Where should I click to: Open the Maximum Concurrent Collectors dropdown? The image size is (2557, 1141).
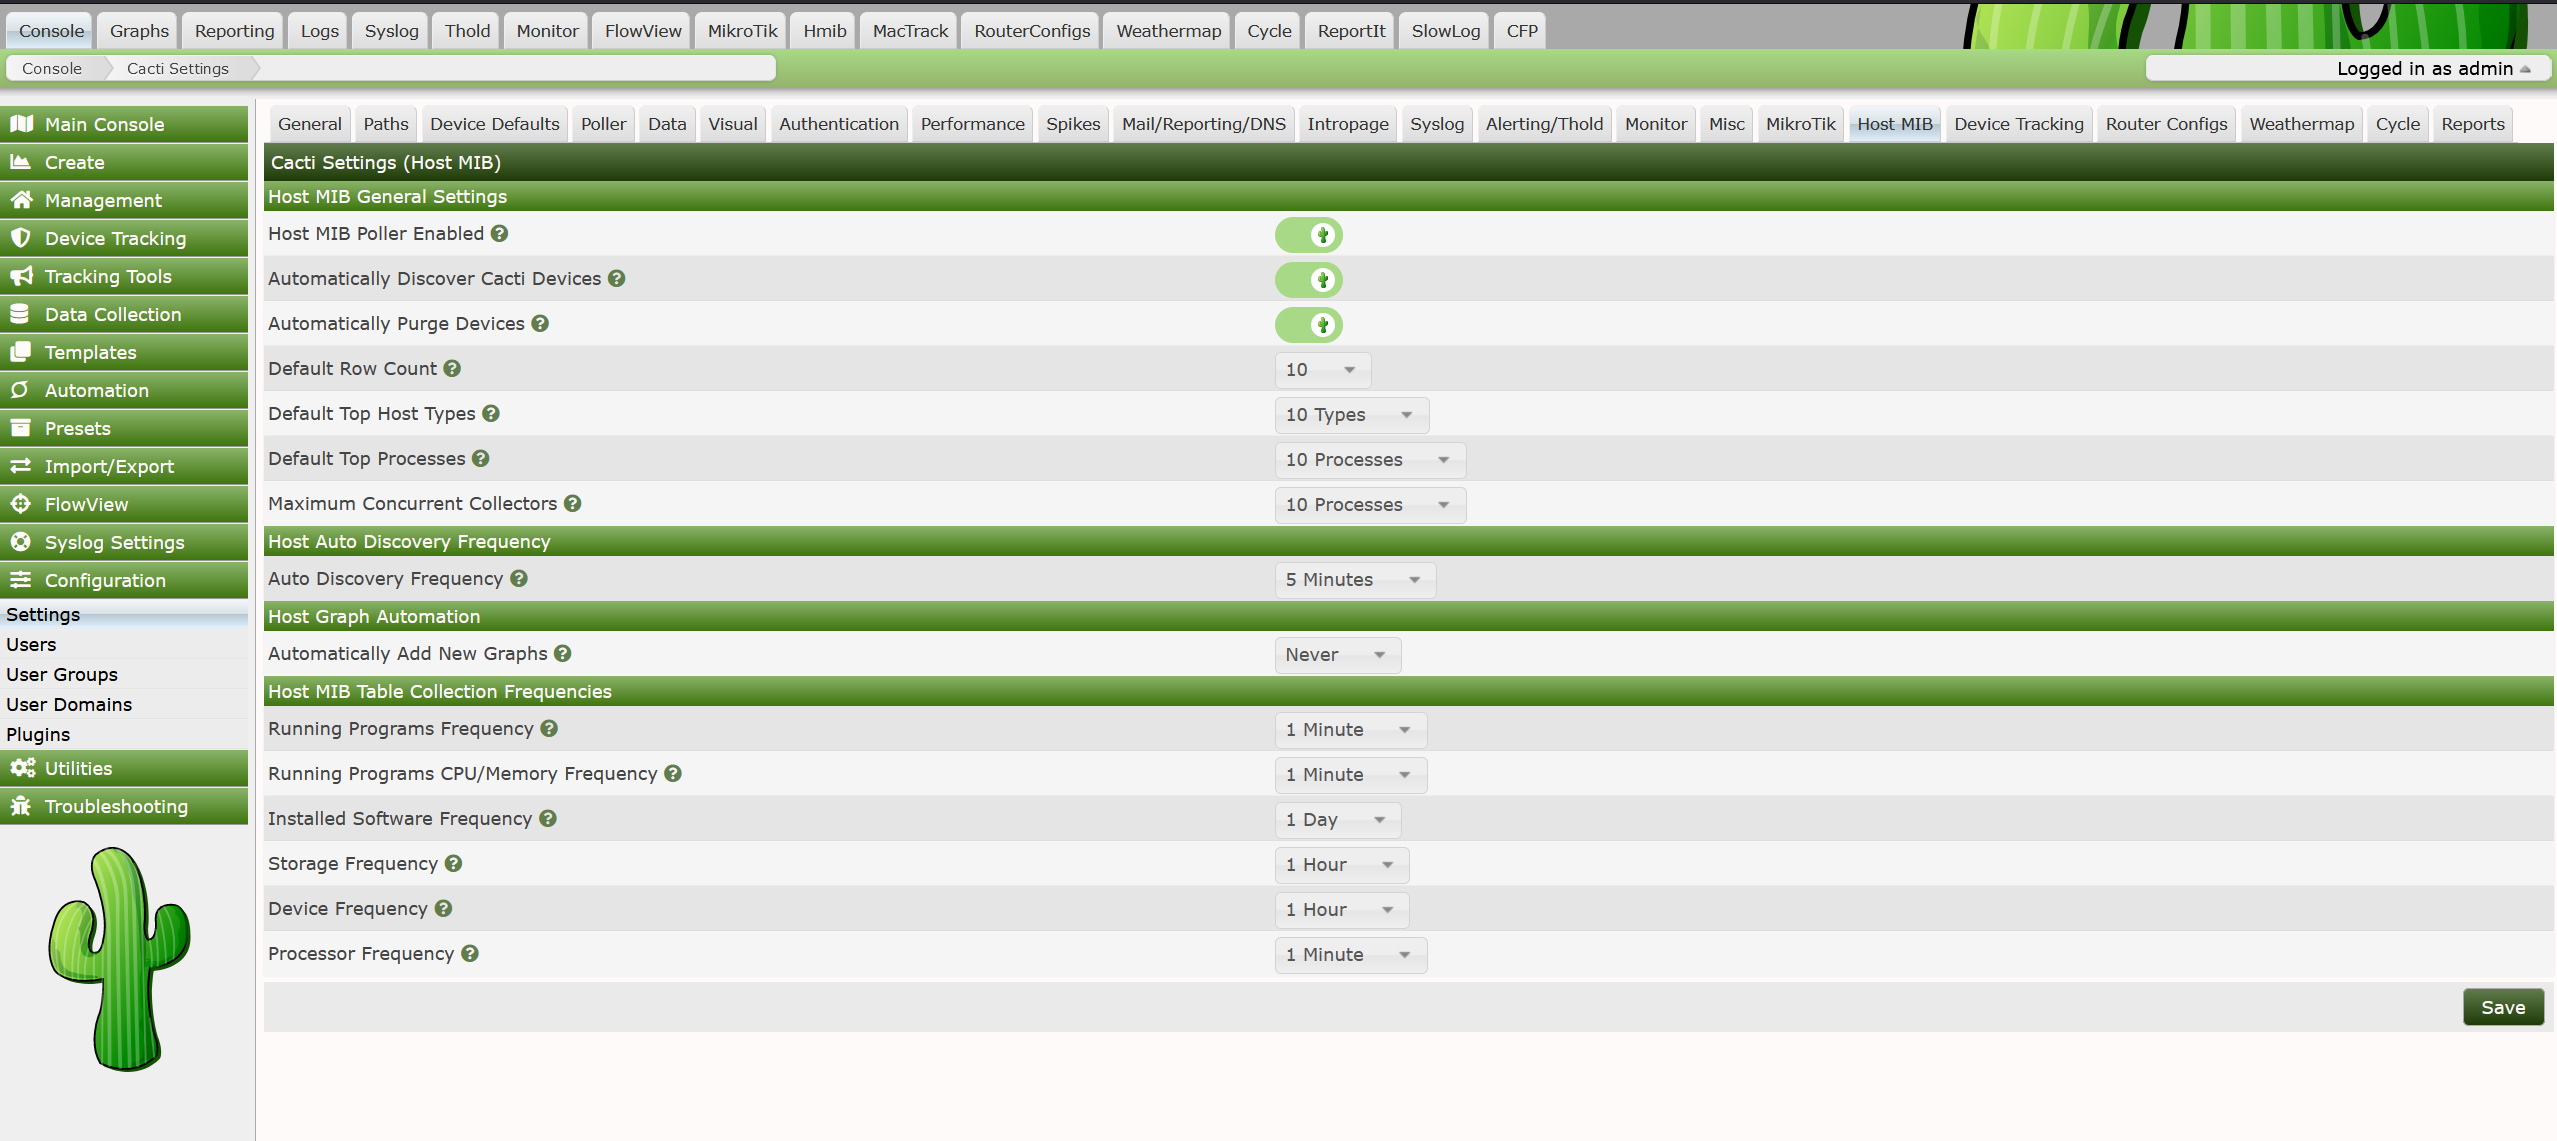1370,505
